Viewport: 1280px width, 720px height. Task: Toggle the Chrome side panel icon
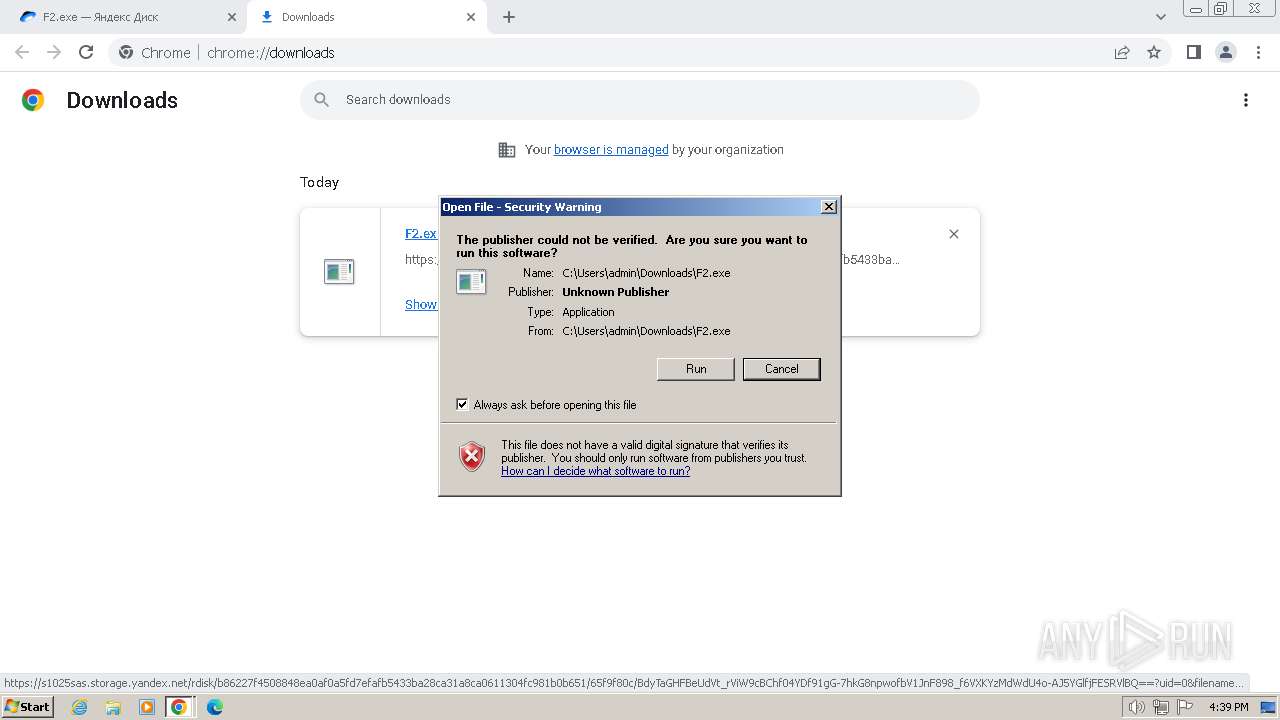pos(1193,52)
